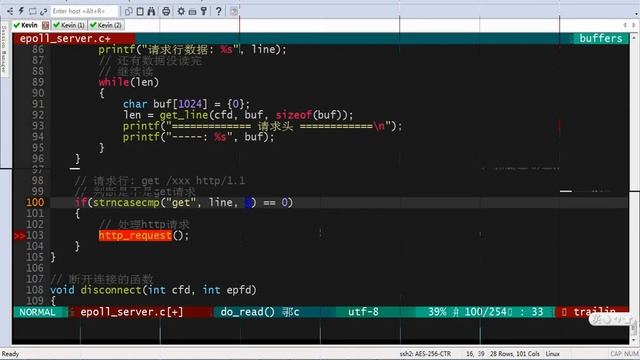Switch to the Kevin (2) session tab
The height and width of the screenshot is (360, 640).
106,25
